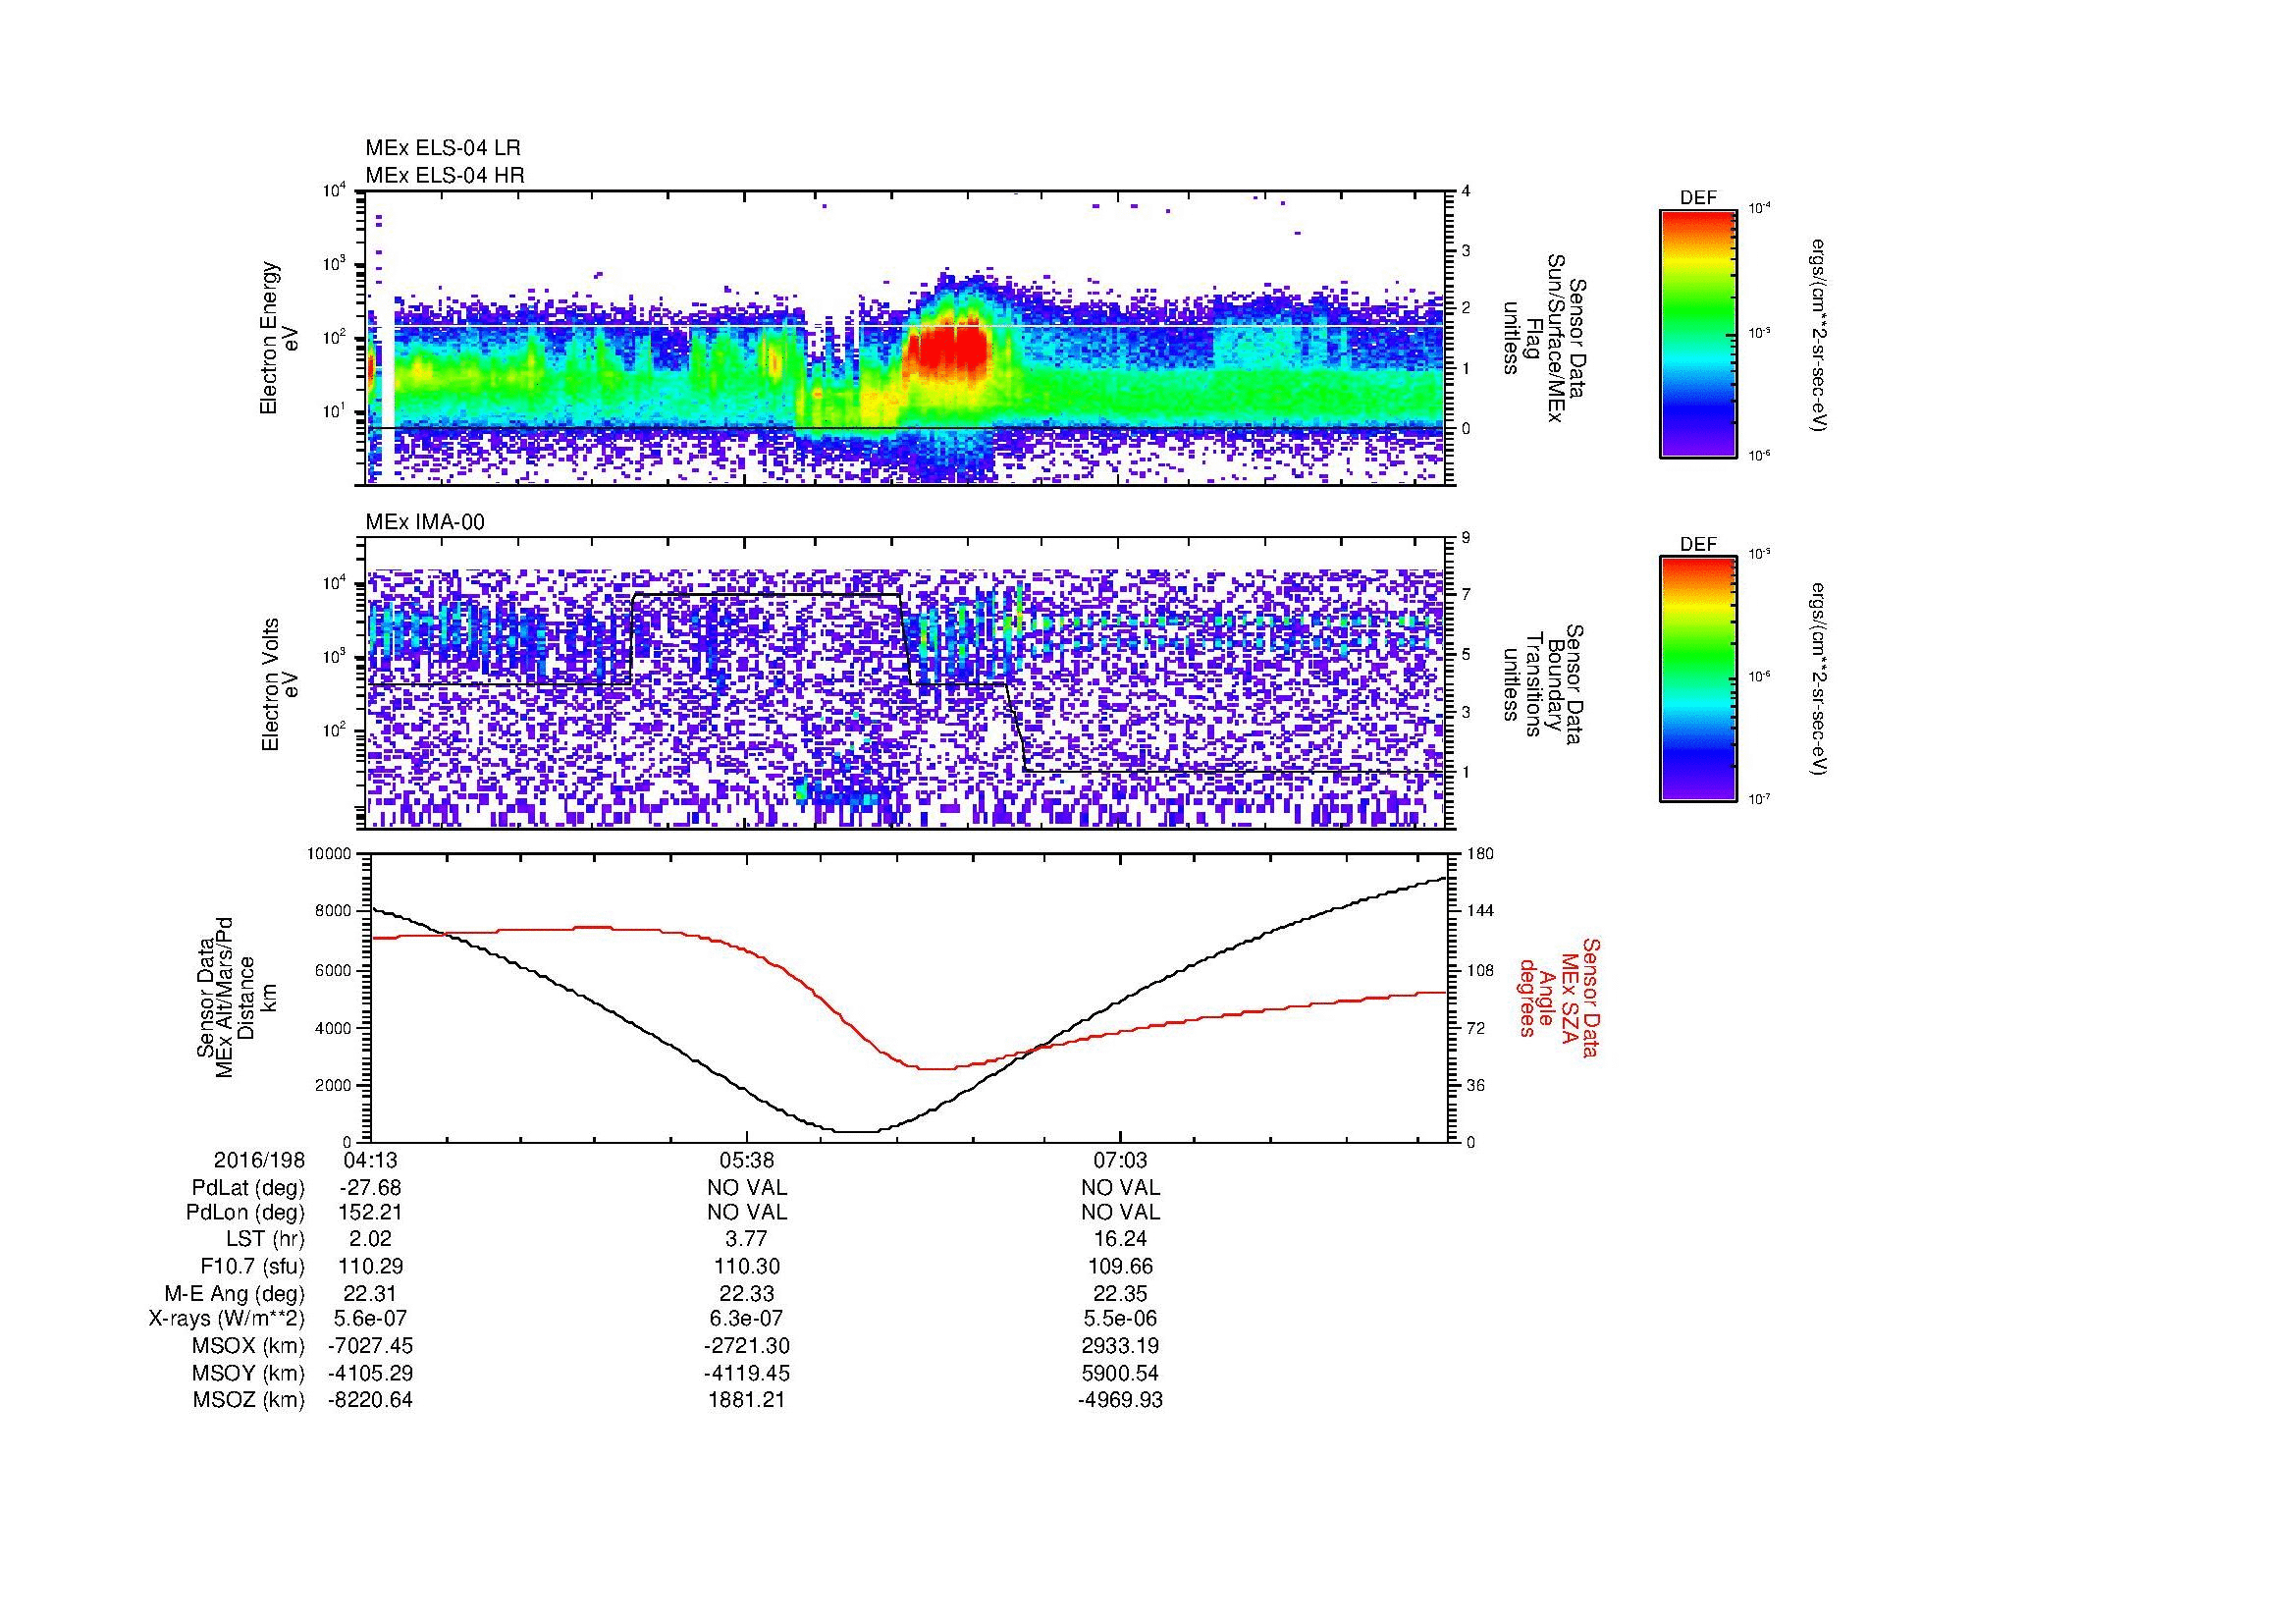The width and height of the screenshot is (2296, 1623).
Task: Click the 'MEx Alt/Mars/Pd Distance km' axis label
Action: [x=236, y=997]
